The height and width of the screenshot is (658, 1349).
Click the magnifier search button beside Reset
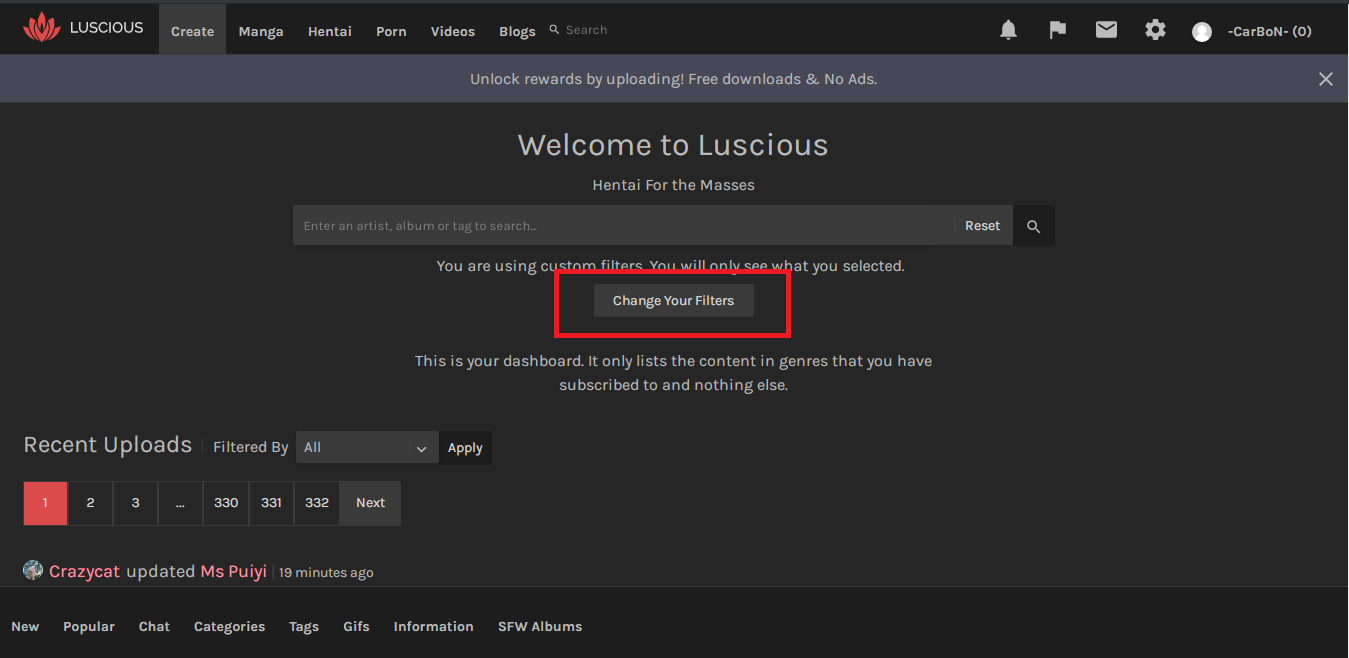pos(1033,226)
